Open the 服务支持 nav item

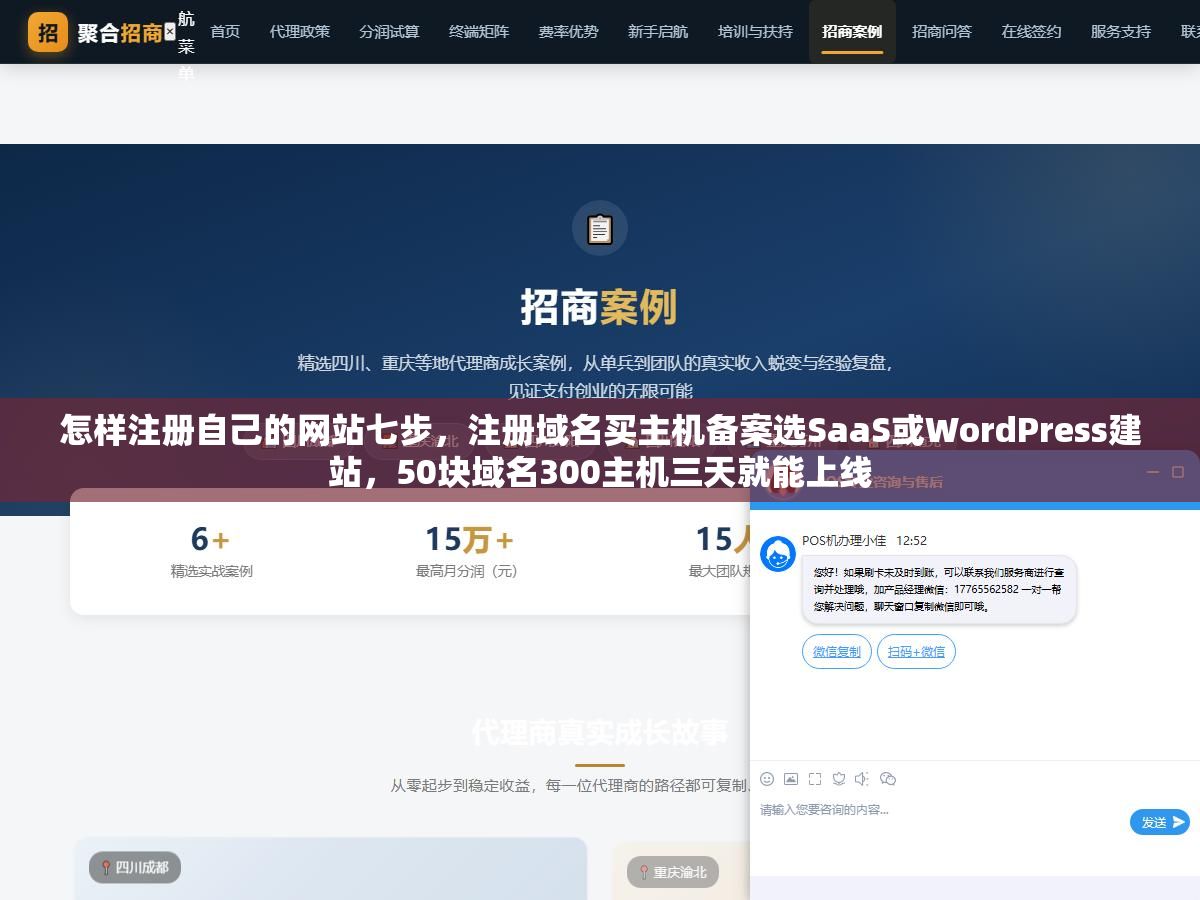tap(1121, 32)
